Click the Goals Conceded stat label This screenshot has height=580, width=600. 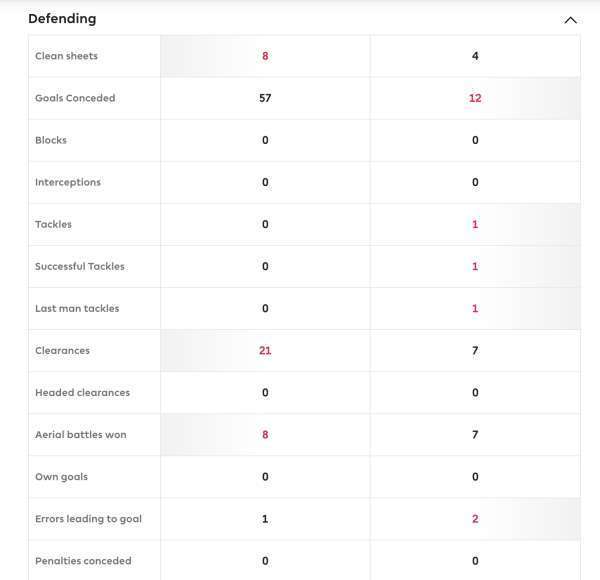coord(75,98)
